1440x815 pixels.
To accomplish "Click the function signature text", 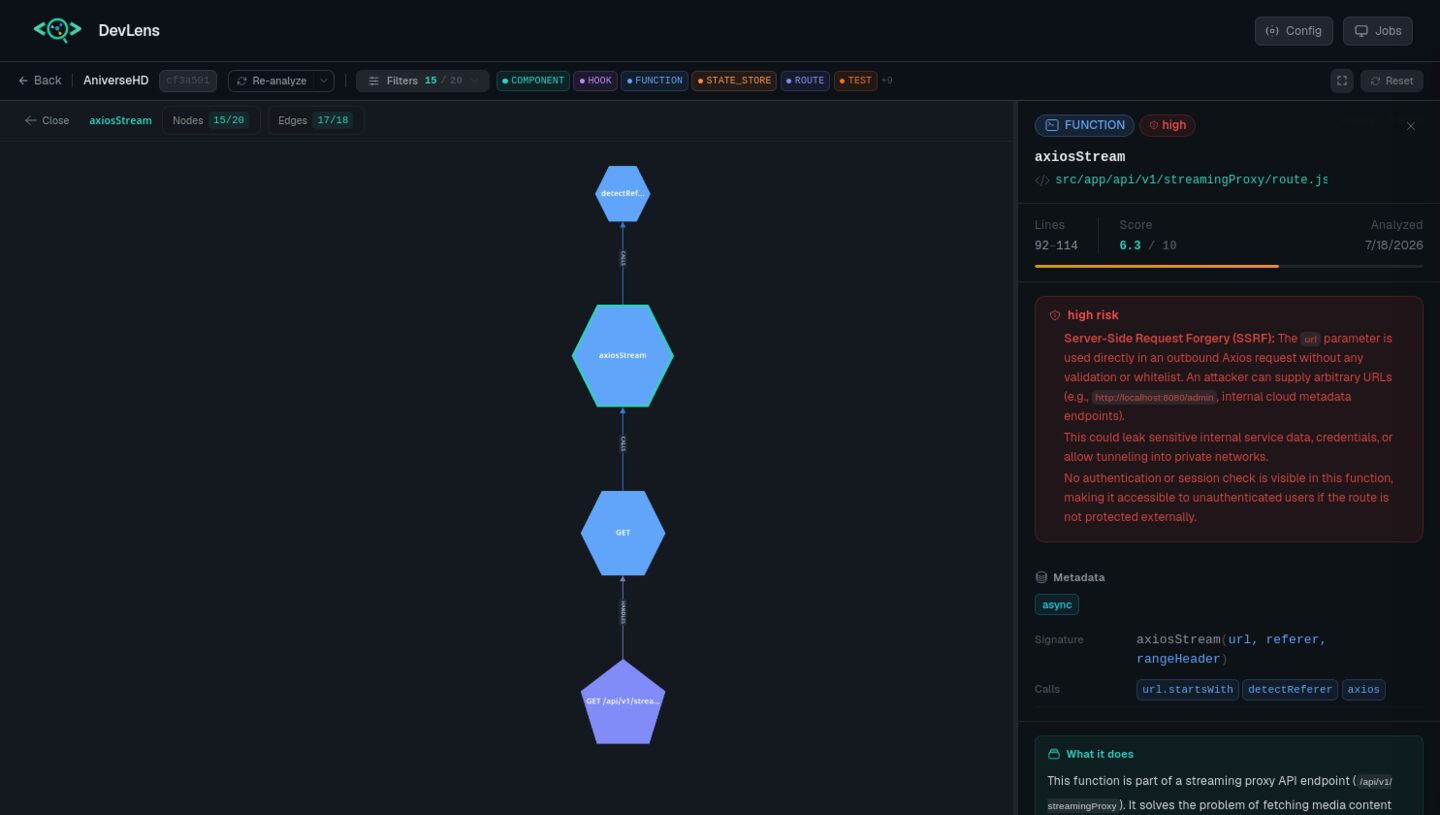I will click(1231, 649).
